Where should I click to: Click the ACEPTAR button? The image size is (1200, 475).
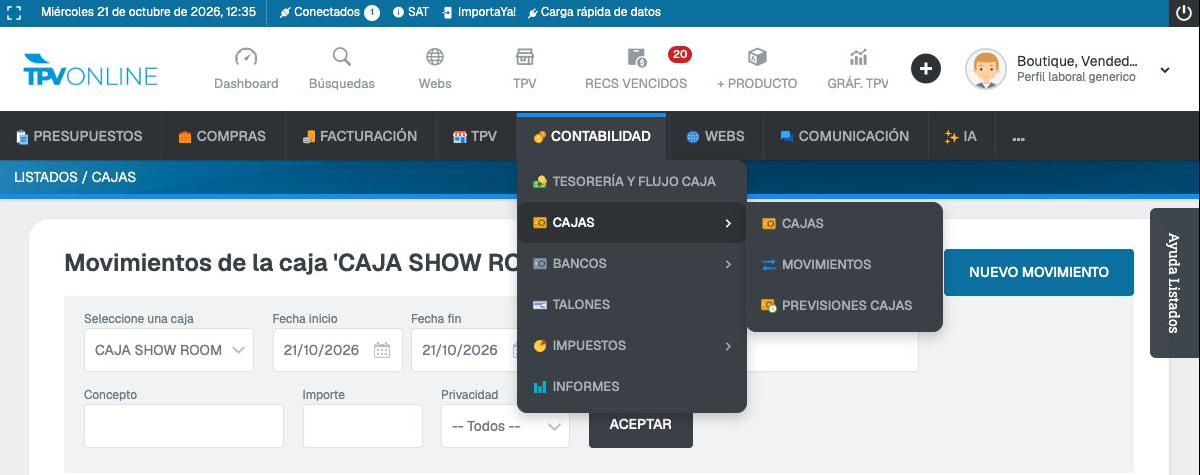(x=641, y=424)
